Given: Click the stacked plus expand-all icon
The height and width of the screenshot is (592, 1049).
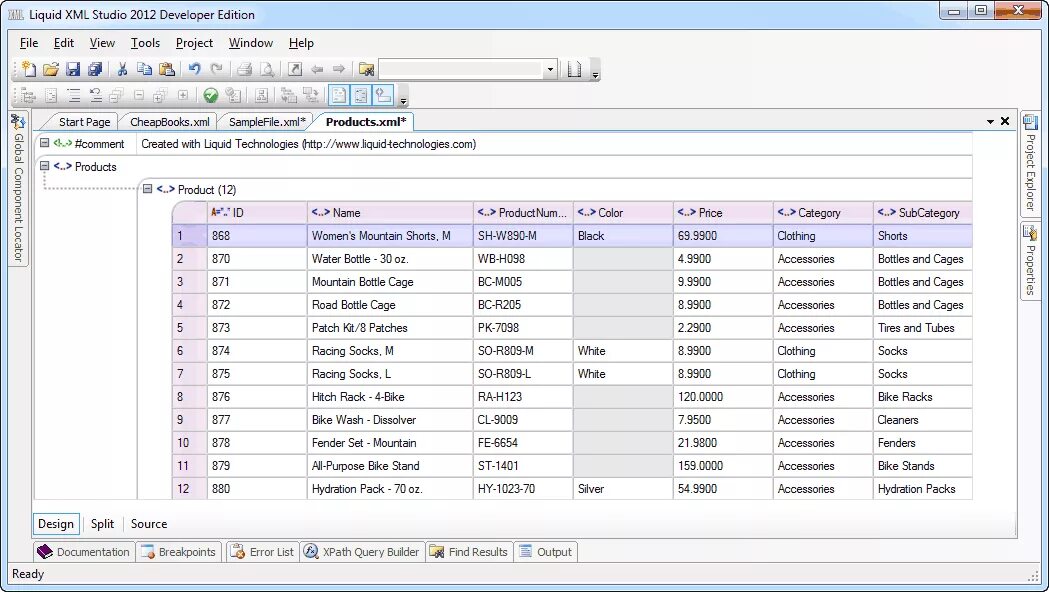Looking at the screenshot, I should (x=160, y=96).
